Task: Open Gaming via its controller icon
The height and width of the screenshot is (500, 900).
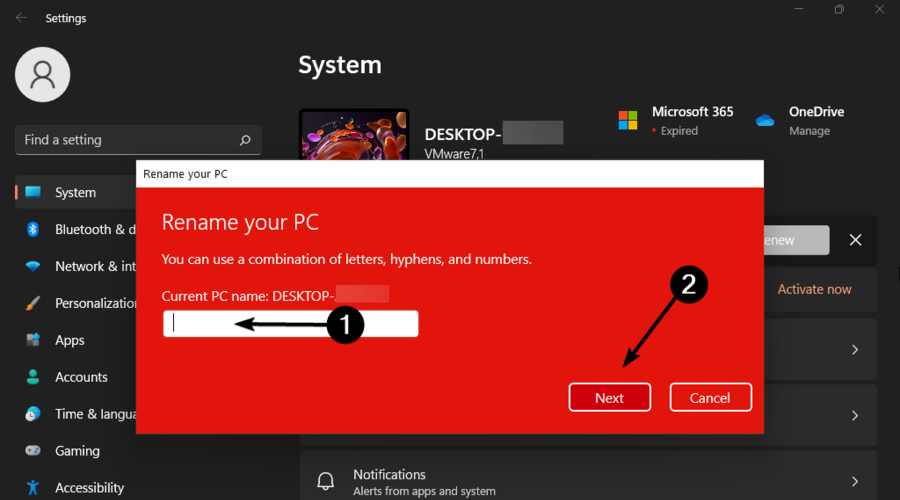Action: coord(33,451)
